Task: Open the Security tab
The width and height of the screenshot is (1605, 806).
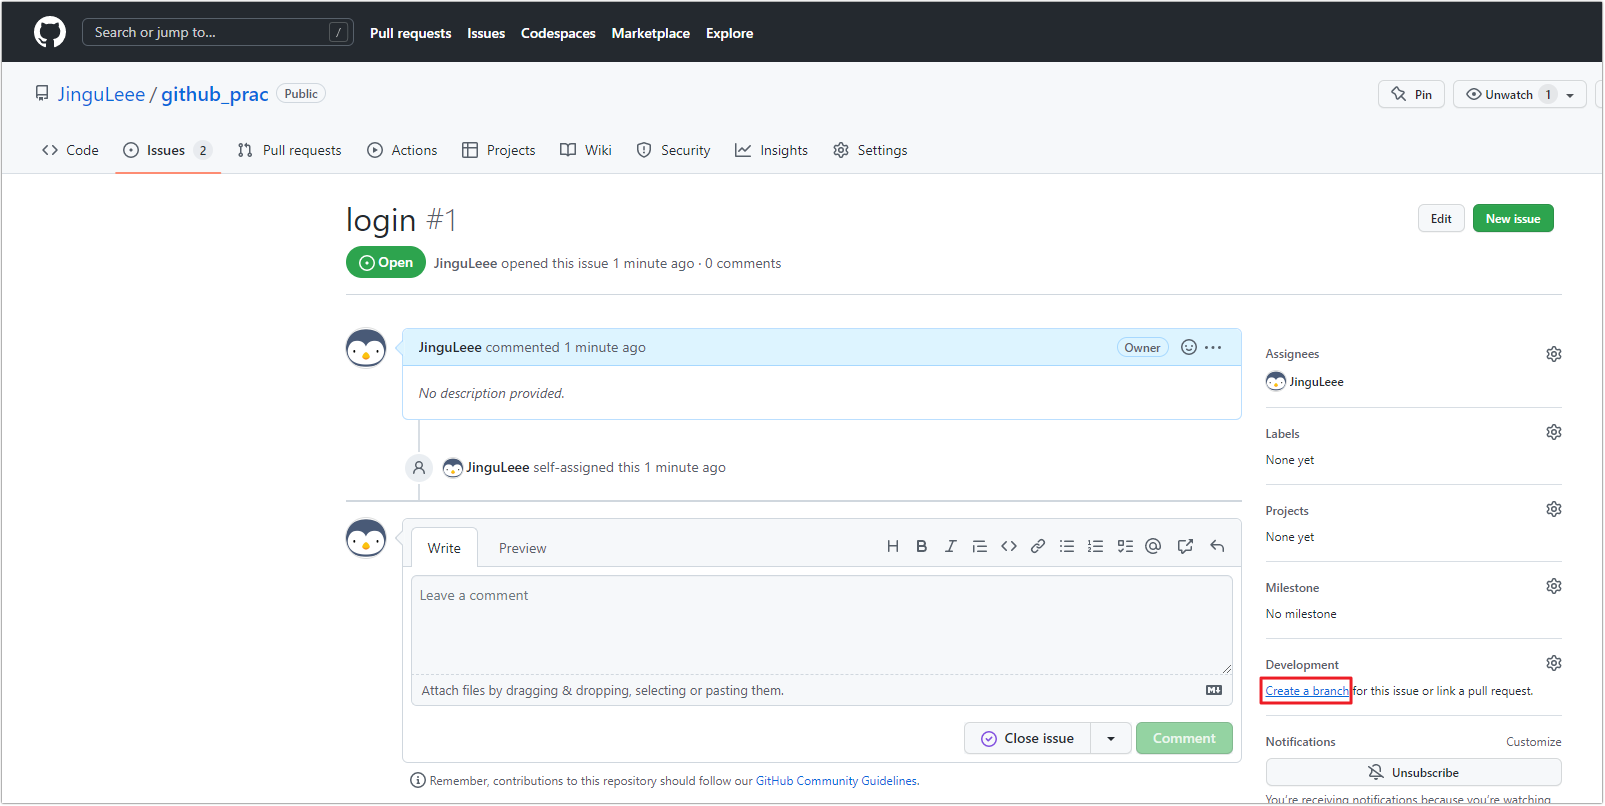Action: pos(673,150)
